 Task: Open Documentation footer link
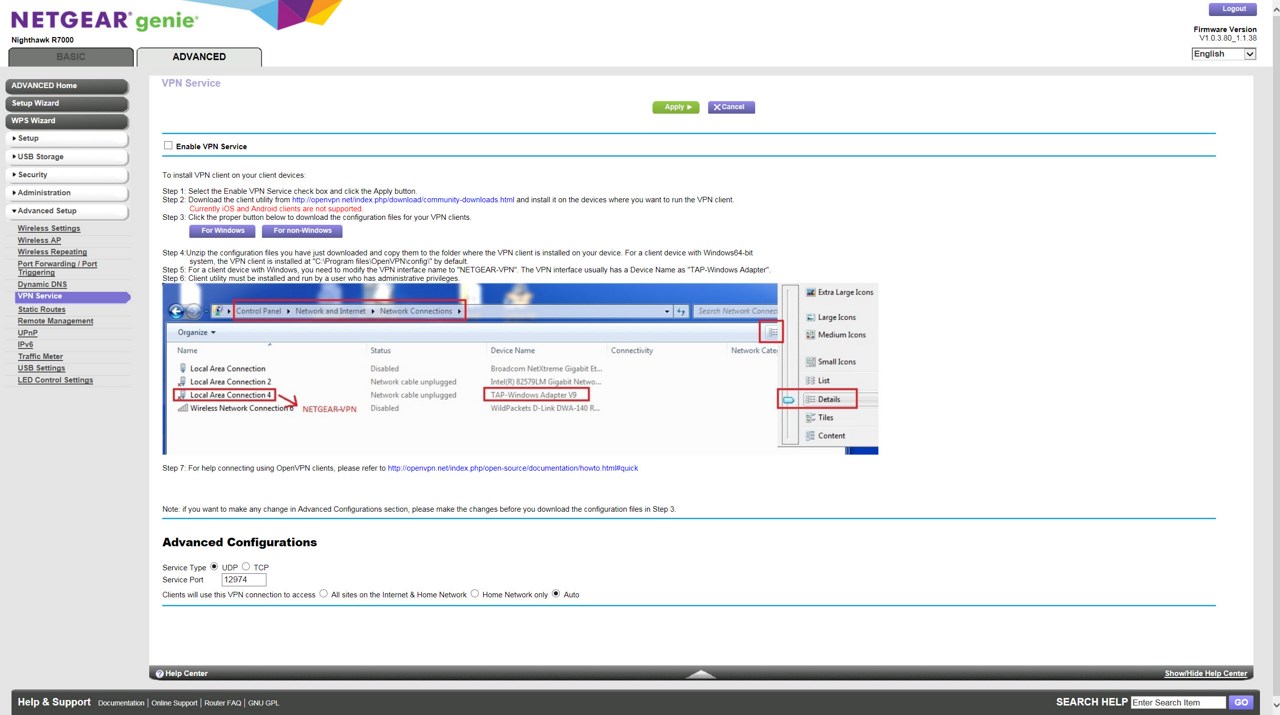point(121,703)
